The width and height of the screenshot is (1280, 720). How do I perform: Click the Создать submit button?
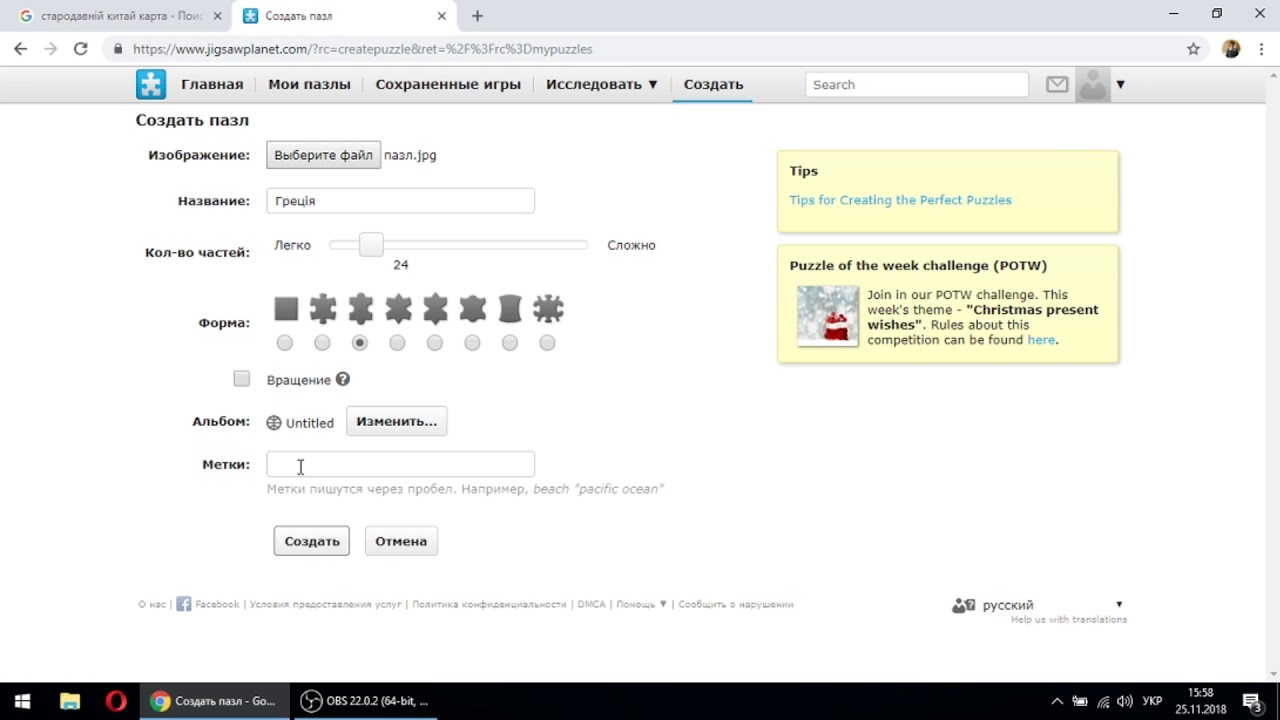point(312,541)
